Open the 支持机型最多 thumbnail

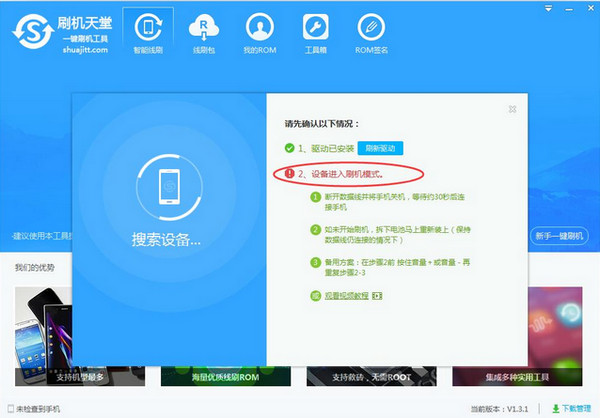(x=80, y=336)
